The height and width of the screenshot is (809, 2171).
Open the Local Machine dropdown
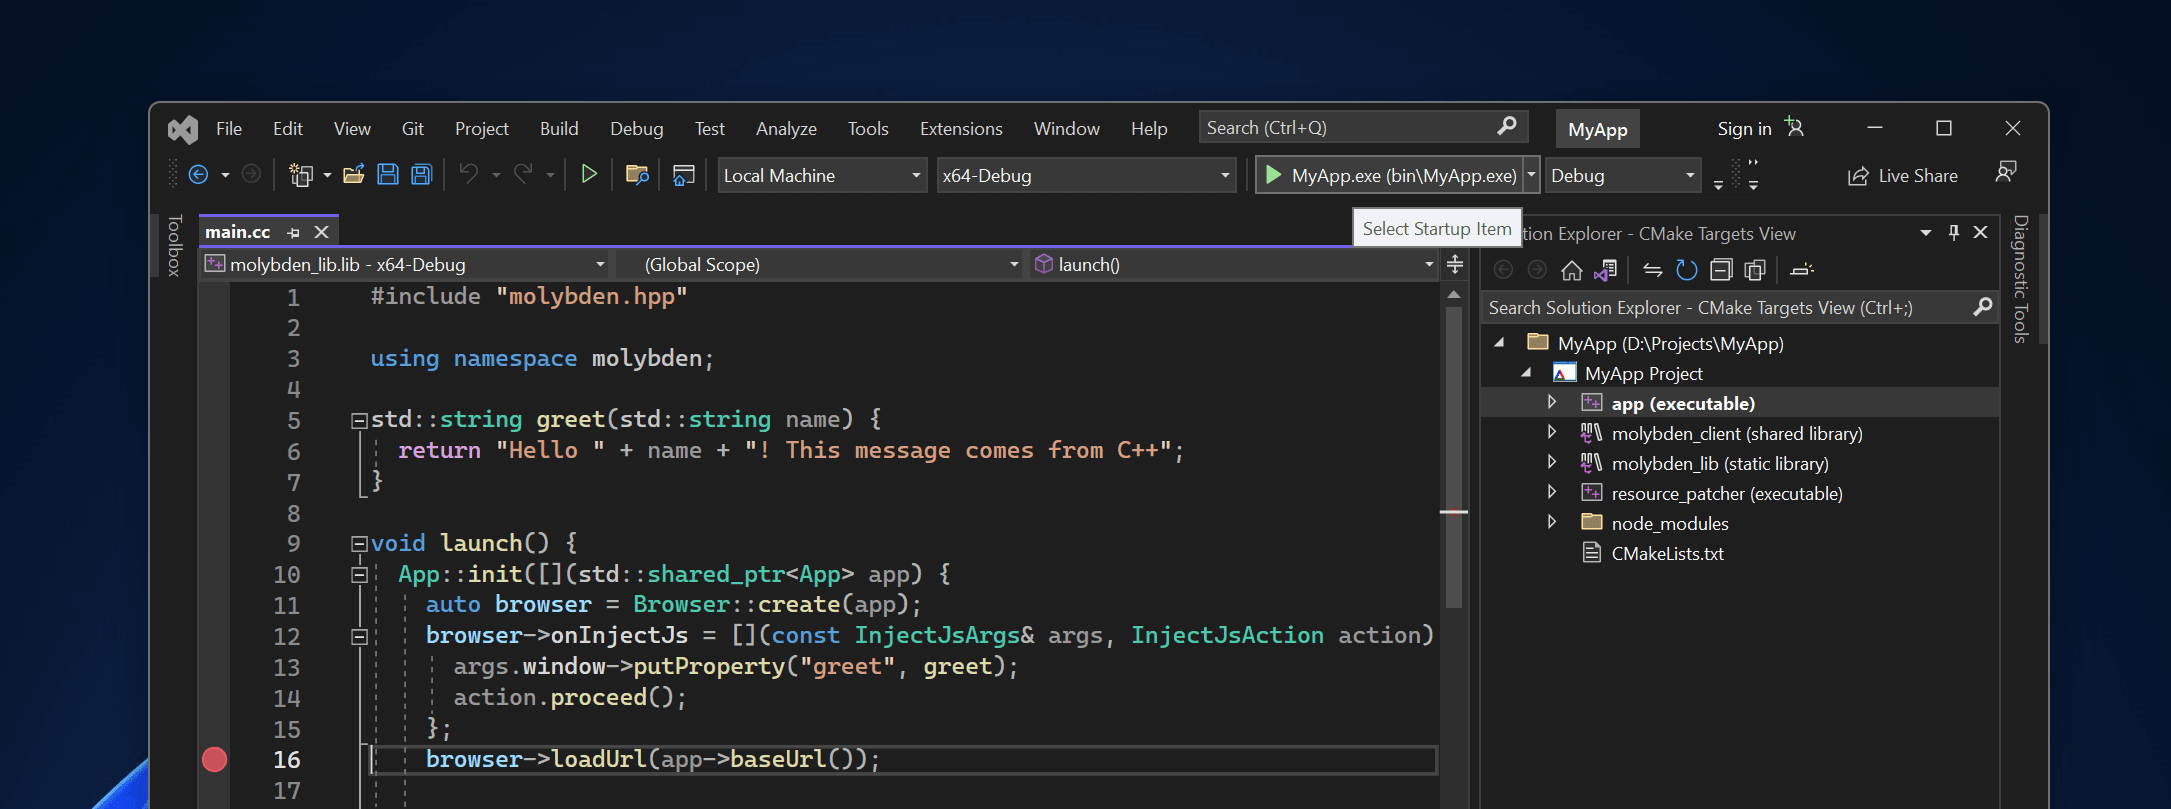821,175
